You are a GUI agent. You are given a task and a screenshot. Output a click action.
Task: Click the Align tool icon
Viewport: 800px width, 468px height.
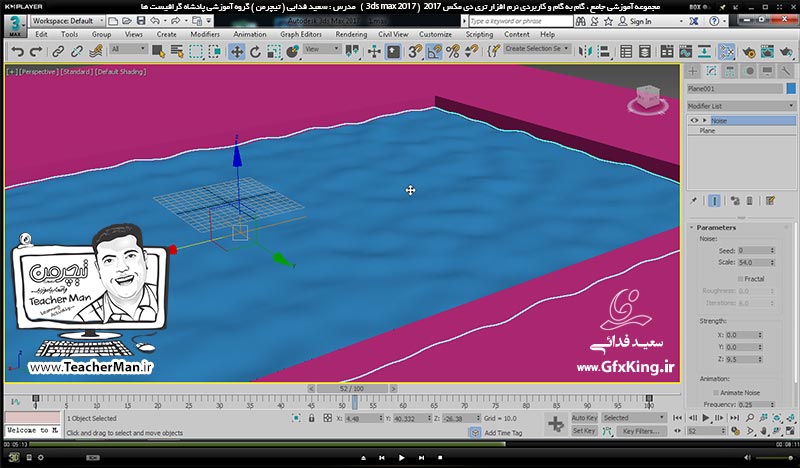click(x=604, y=51)
